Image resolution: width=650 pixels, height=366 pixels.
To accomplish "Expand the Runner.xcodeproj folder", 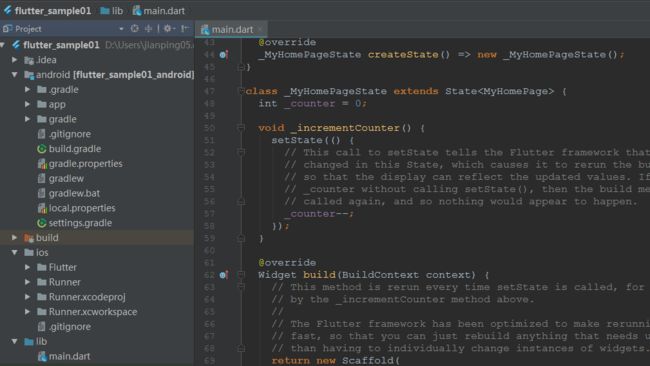I will [x=27, y=297].
